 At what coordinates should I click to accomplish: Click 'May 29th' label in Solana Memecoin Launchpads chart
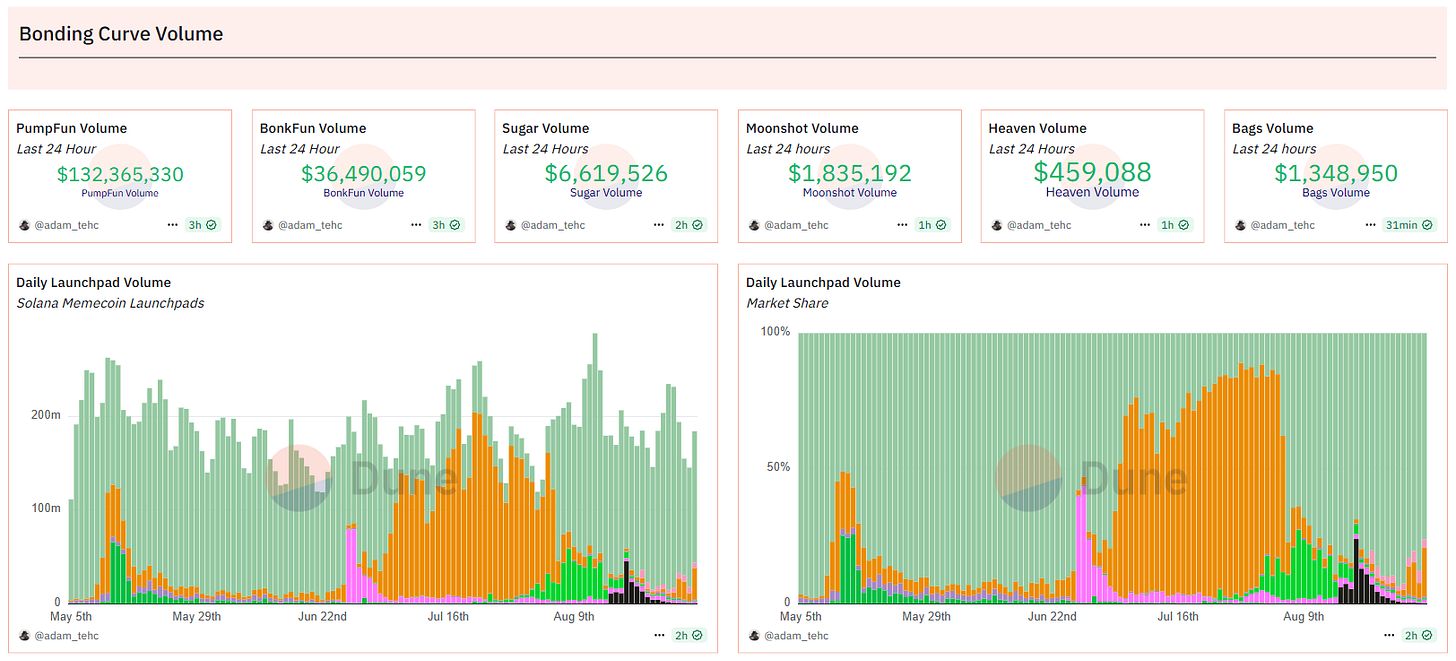click(x=197, y=617)
